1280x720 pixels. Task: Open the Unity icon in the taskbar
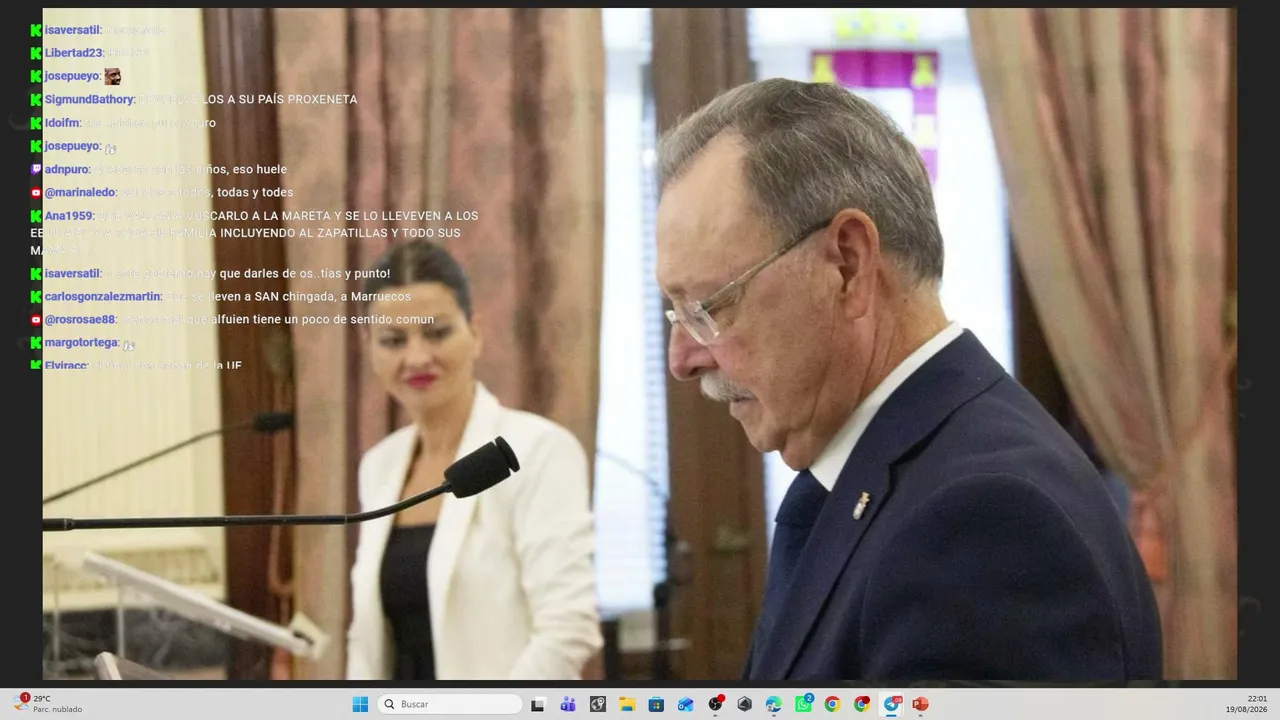point(744,704)
